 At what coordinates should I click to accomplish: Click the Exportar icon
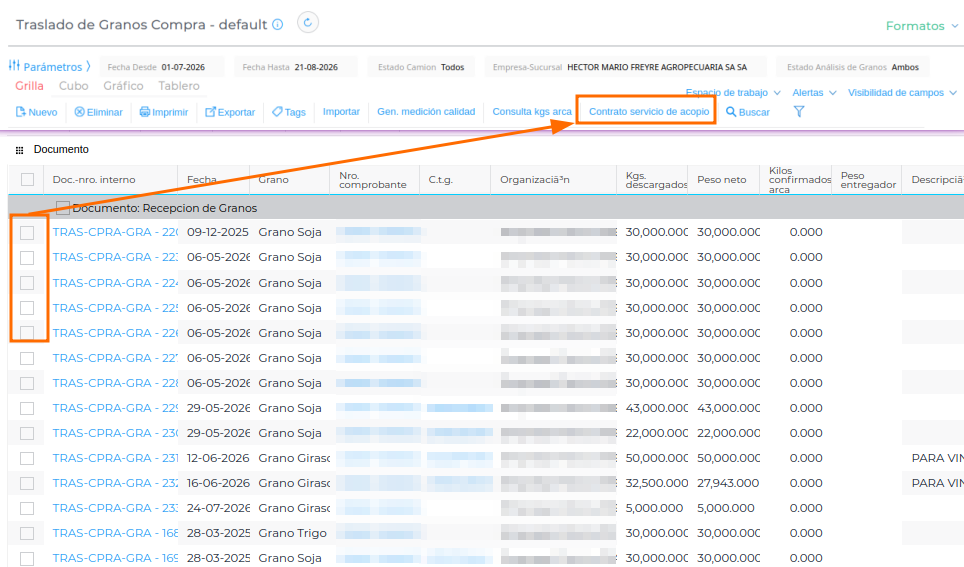pos(210,112)
